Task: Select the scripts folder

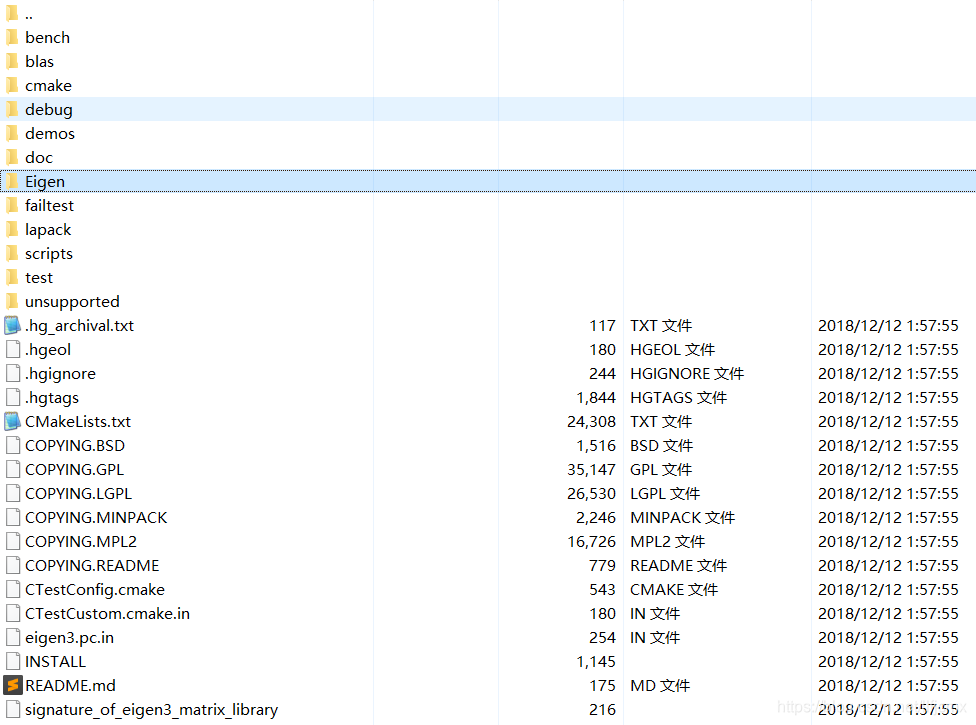Action: coord(47,253)
